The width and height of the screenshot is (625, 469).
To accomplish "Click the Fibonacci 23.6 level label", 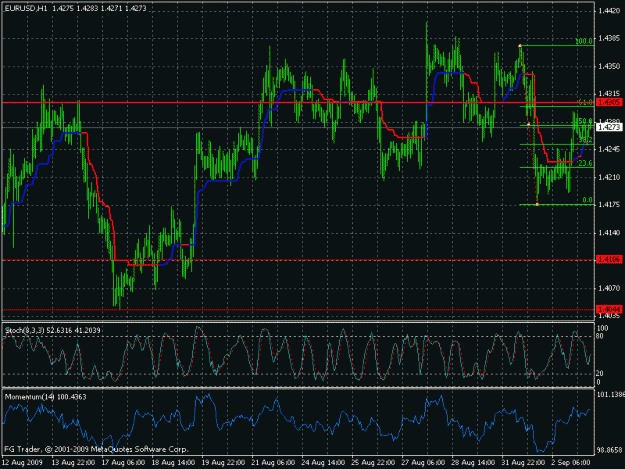I will point(585,163).
